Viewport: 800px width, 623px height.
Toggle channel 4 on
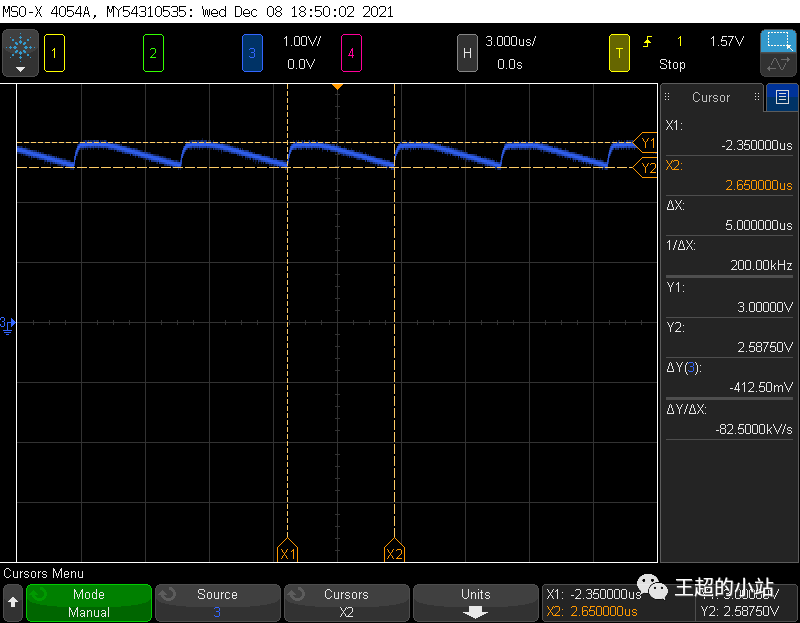[351, 53]
